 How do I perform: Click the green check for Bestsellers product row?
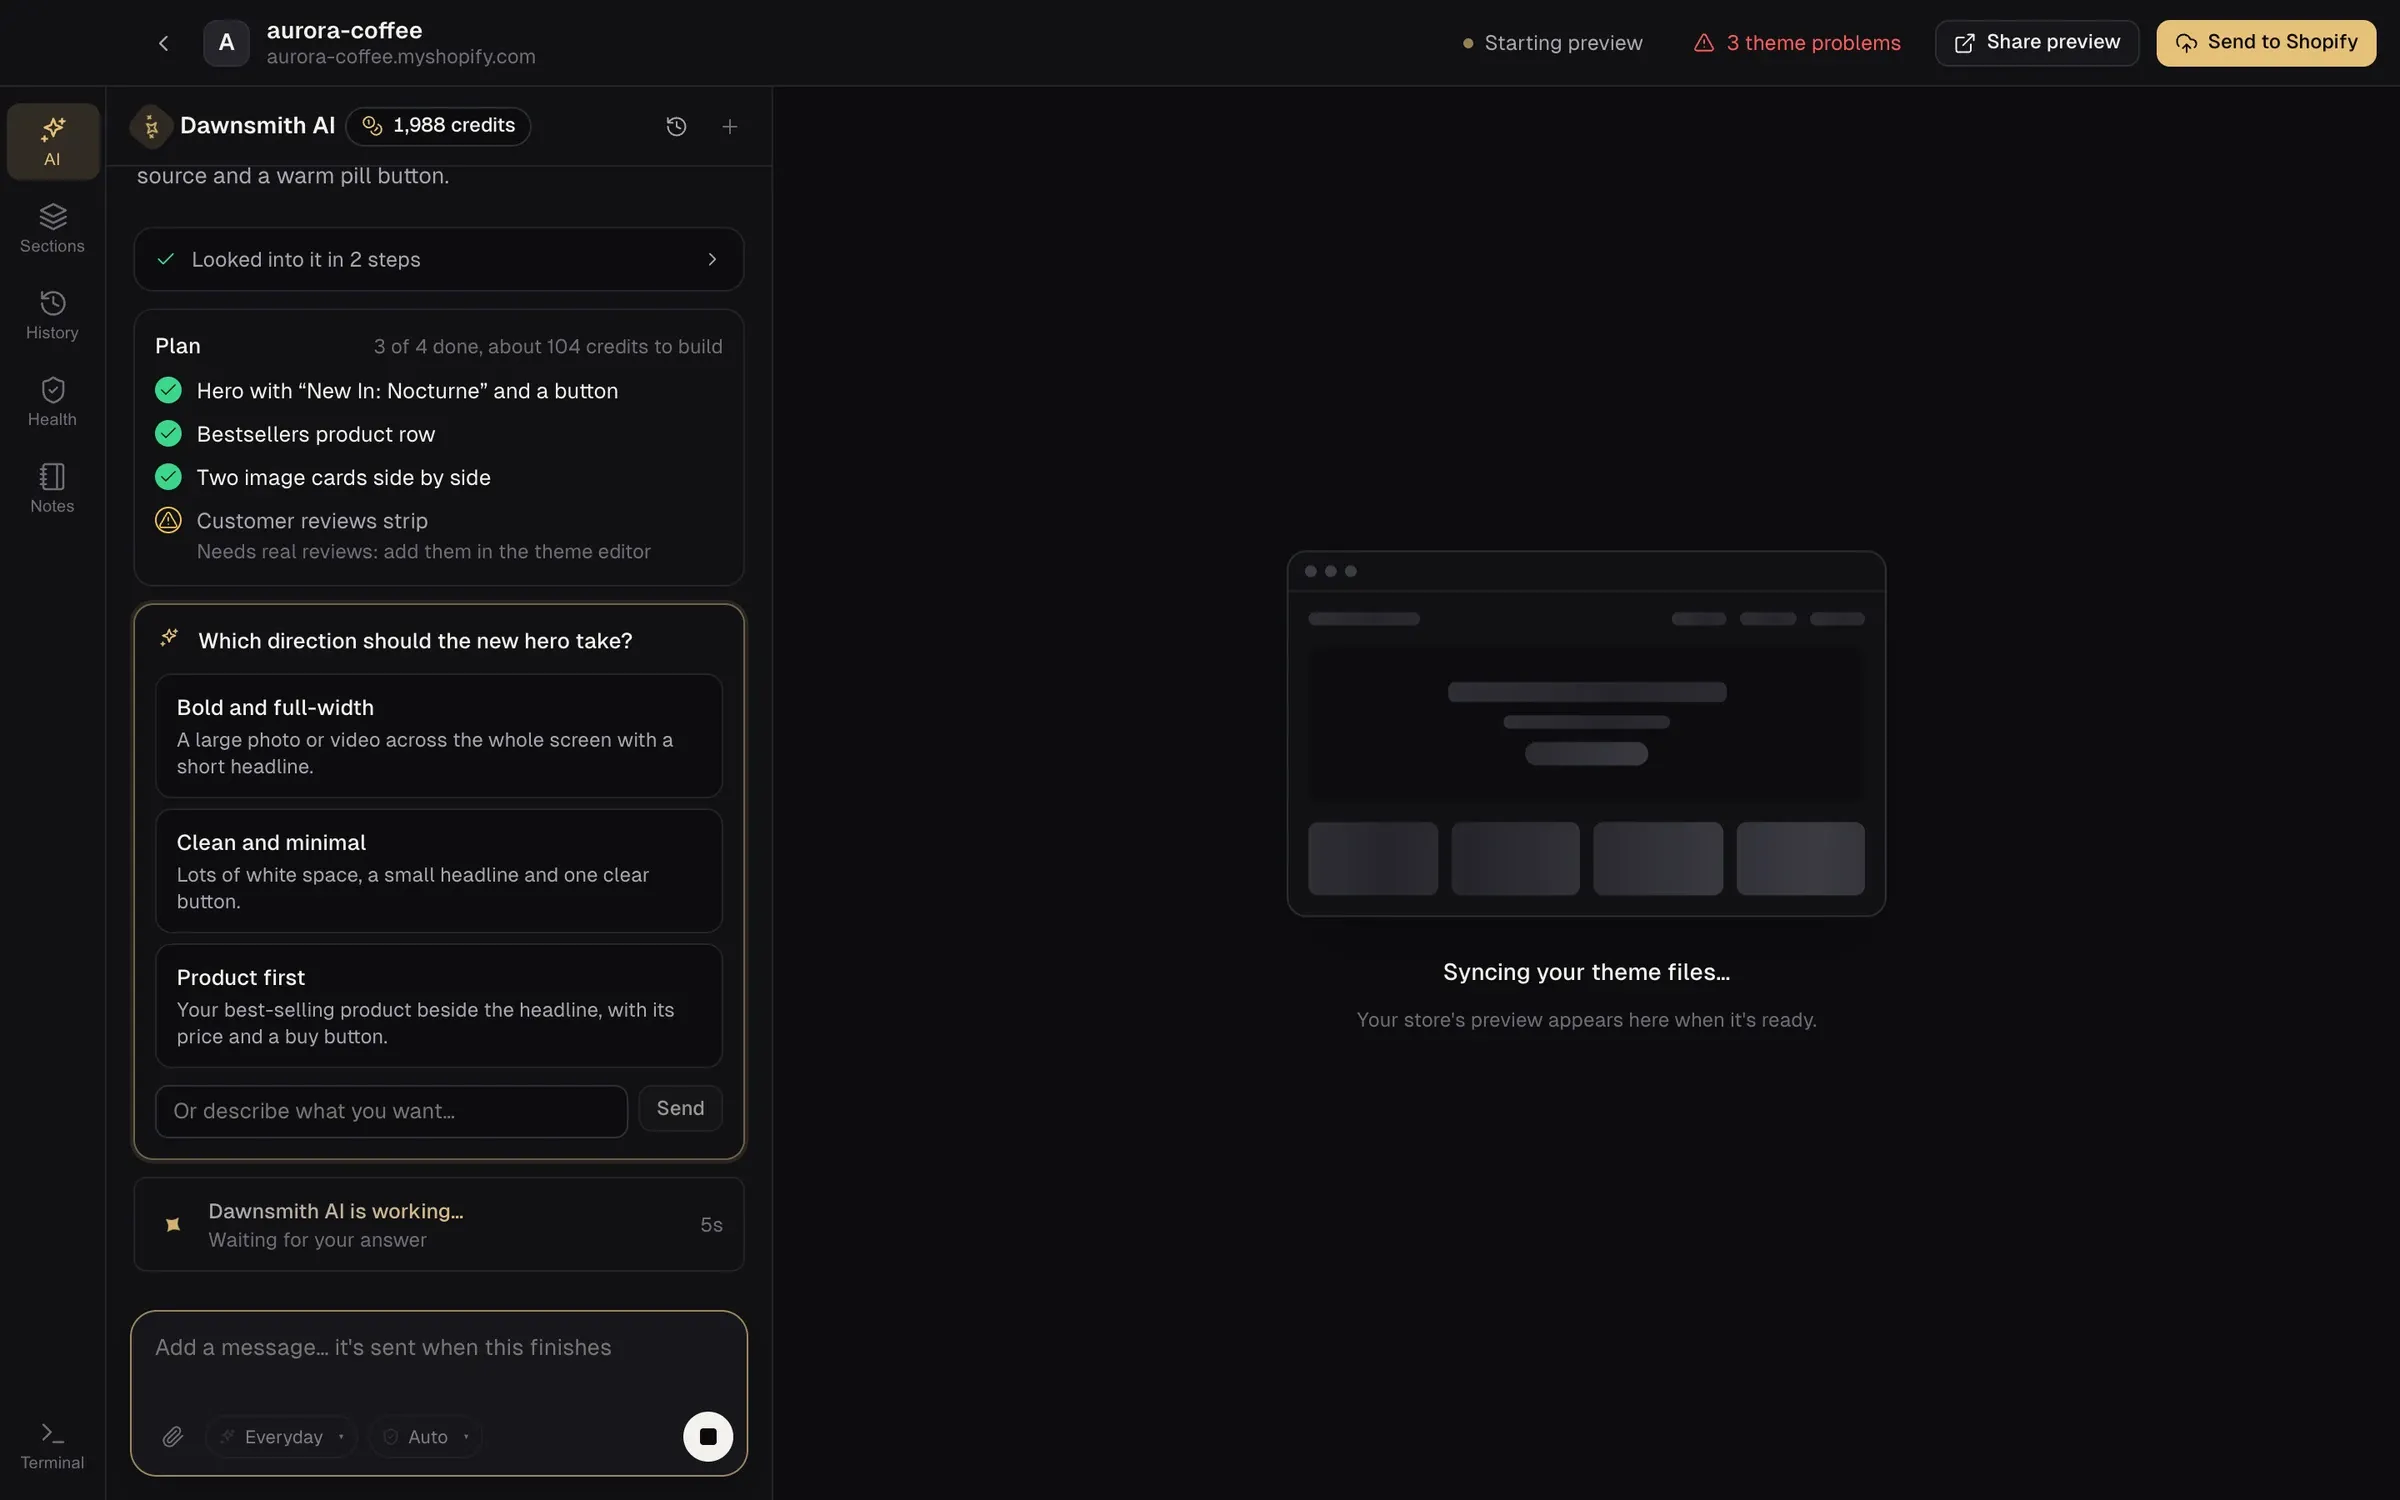(168, 433)
